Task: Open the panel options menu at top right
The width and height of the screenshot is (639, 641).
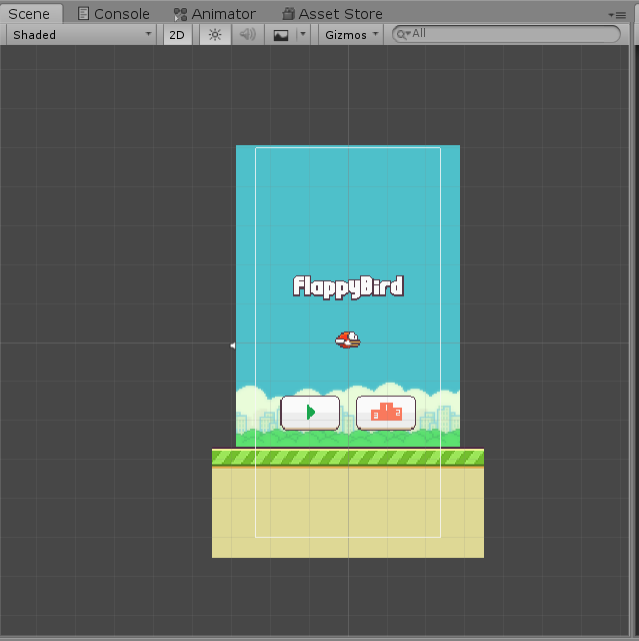Action: [x=617, y=15]
